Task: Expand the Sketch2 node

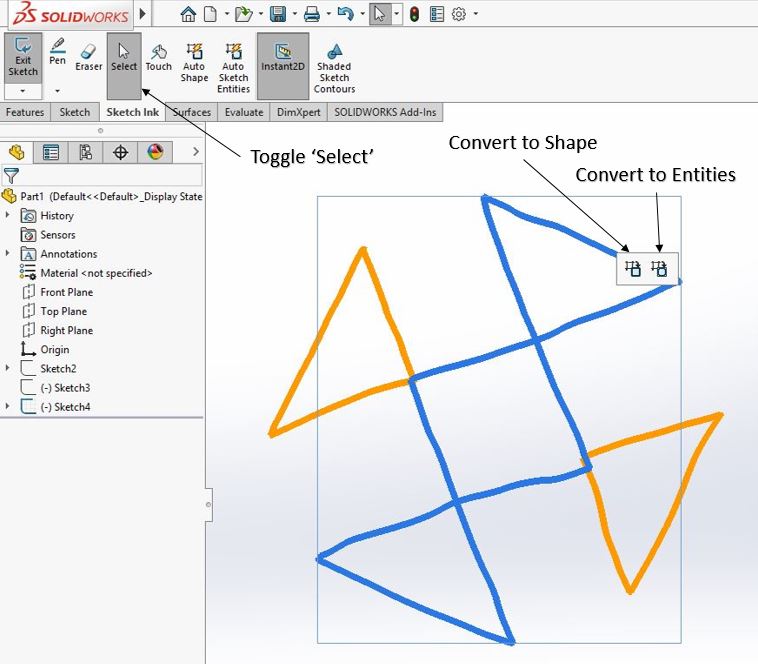Action: [7, 368]
